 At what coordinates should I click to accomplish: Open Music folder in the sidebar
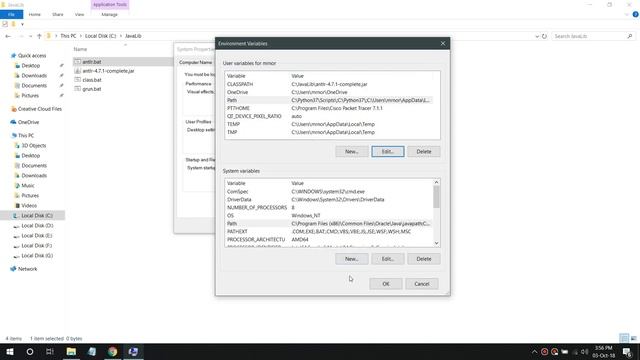[28, 185]
